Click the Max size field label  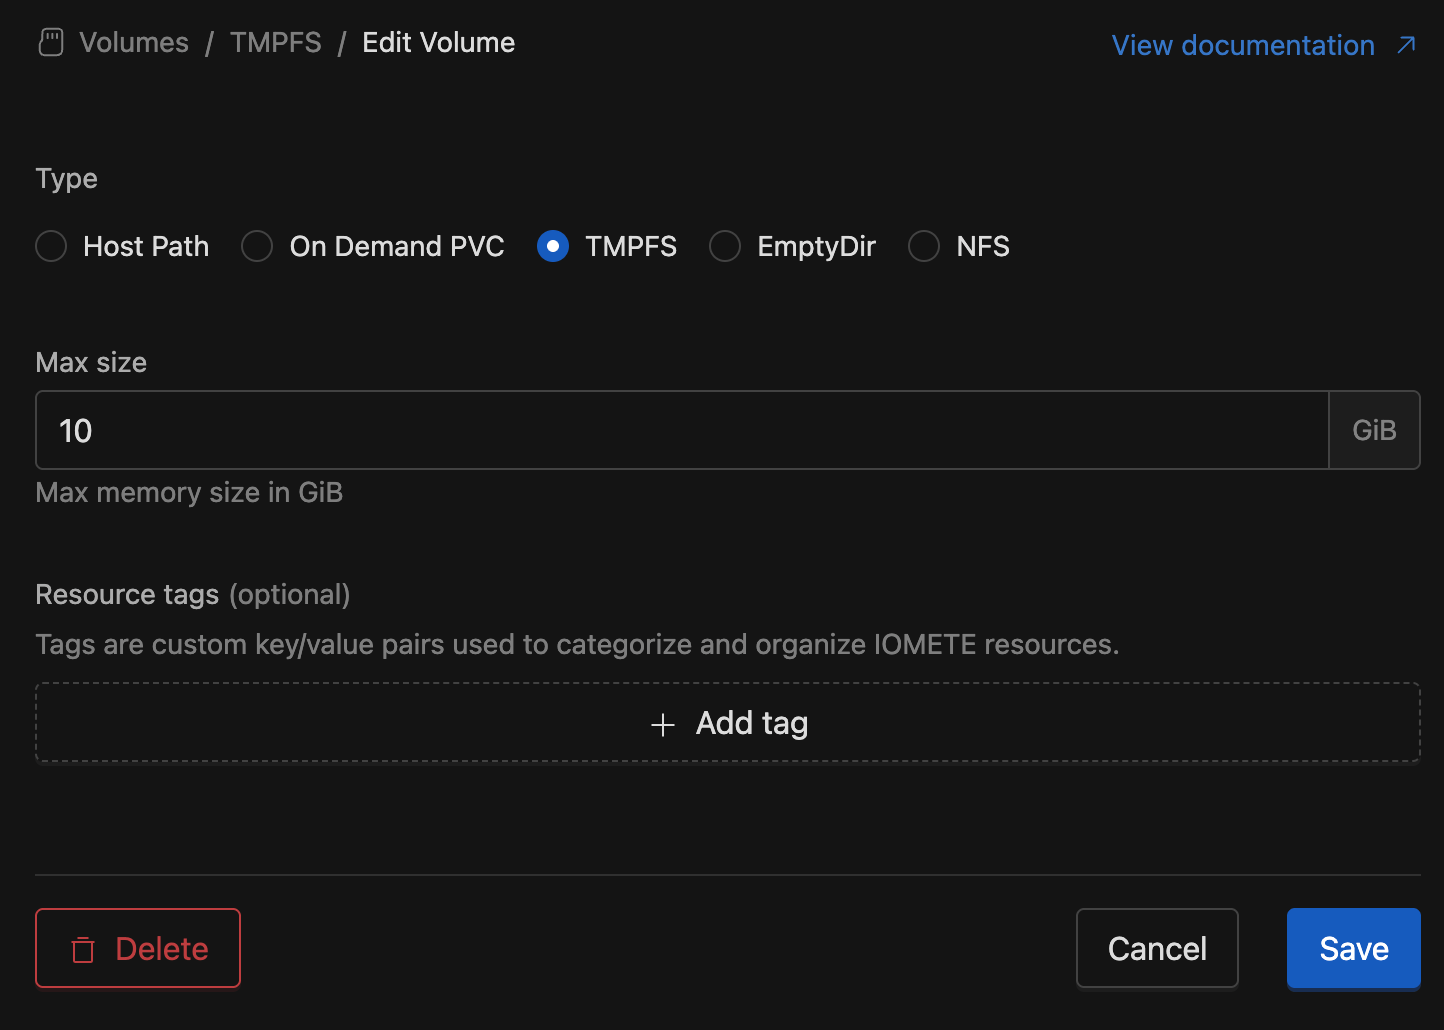tap(91, 362)
